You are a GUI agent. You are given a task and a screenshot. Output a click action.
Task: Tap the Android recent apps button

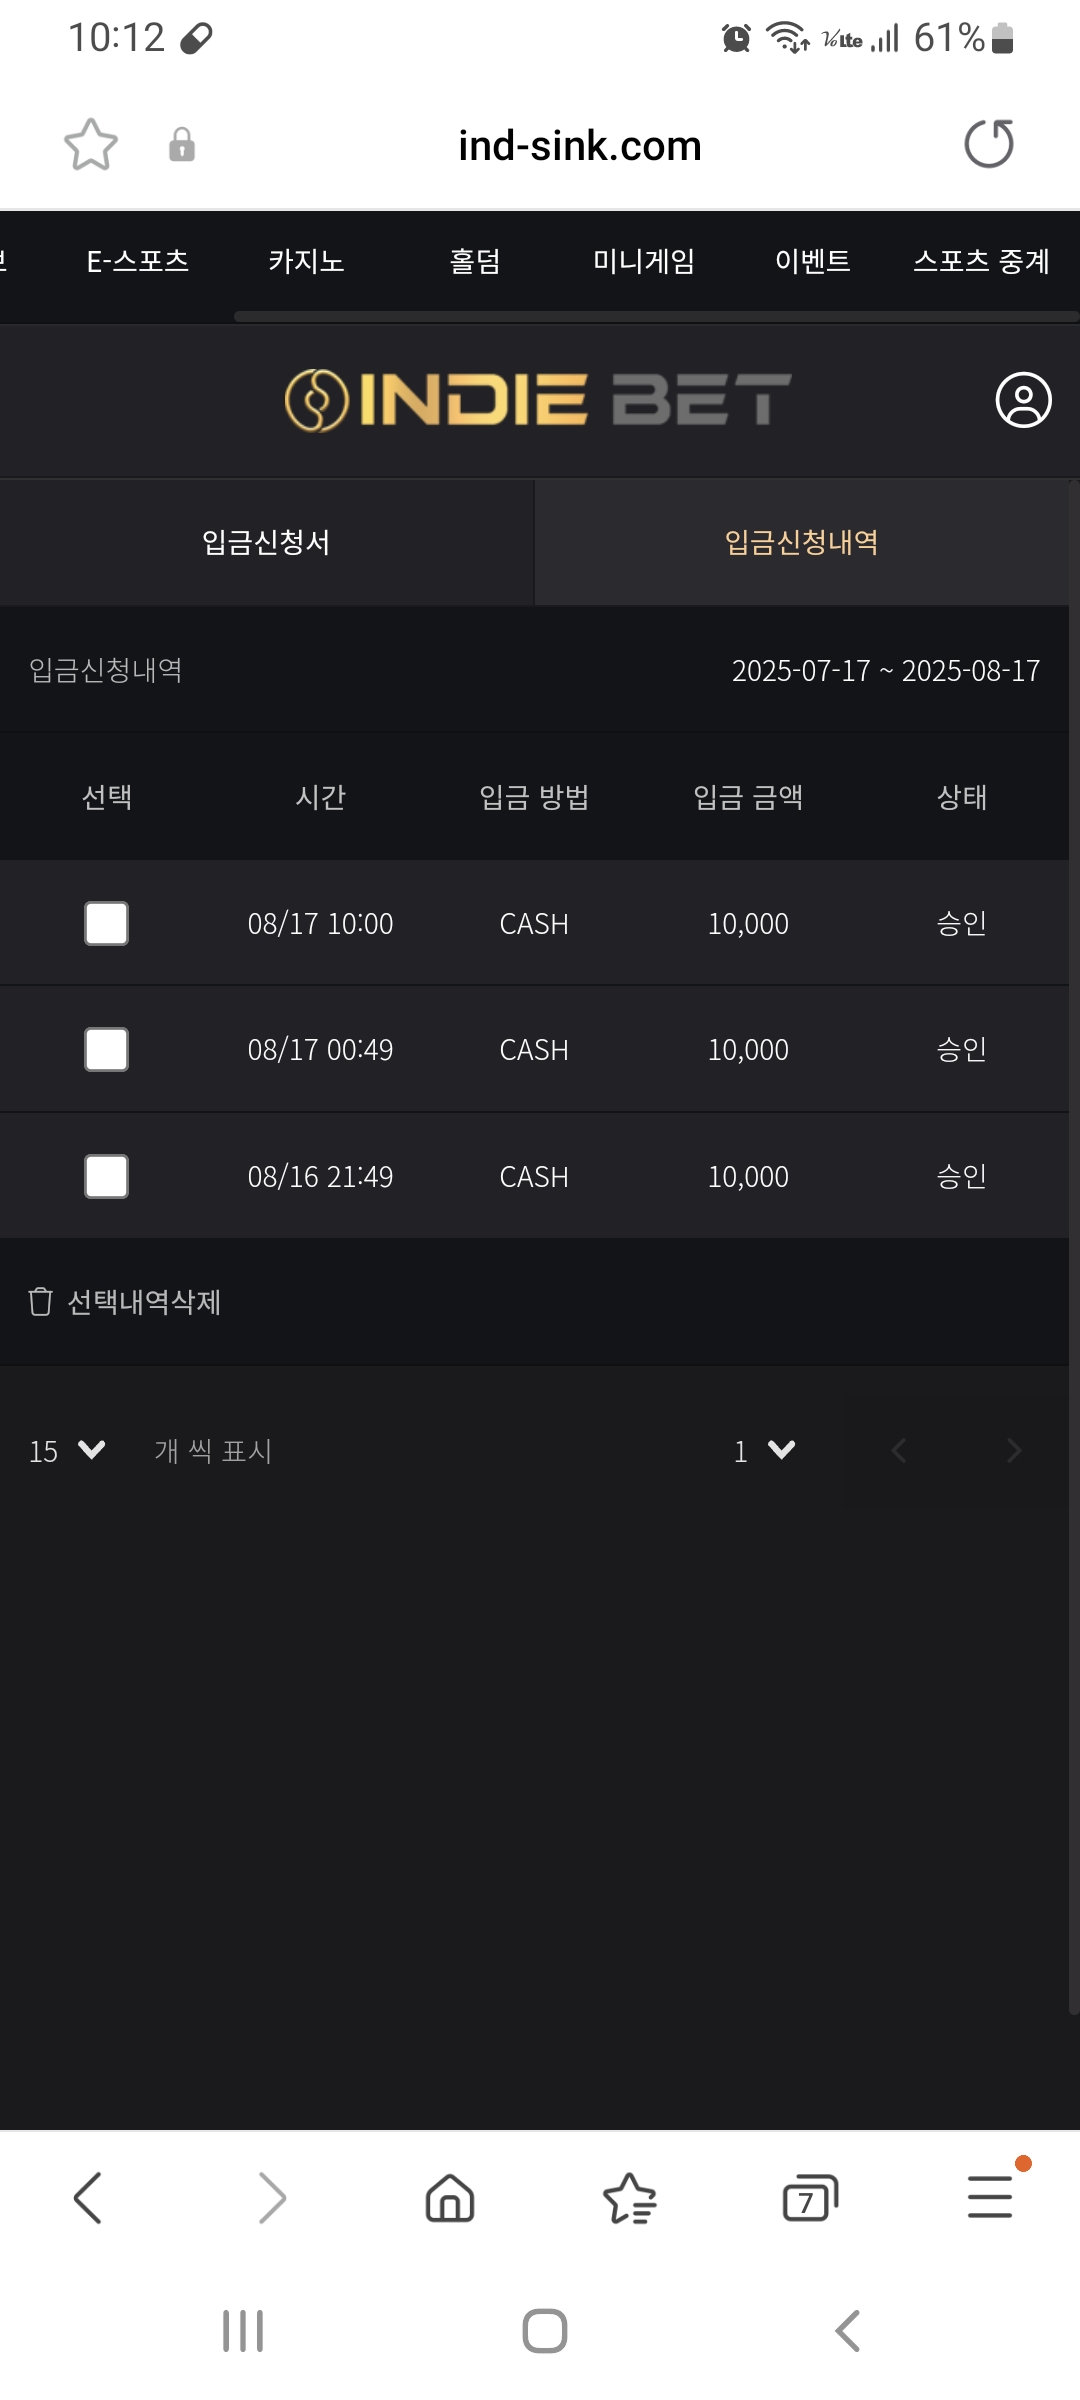pos(243,2331)
